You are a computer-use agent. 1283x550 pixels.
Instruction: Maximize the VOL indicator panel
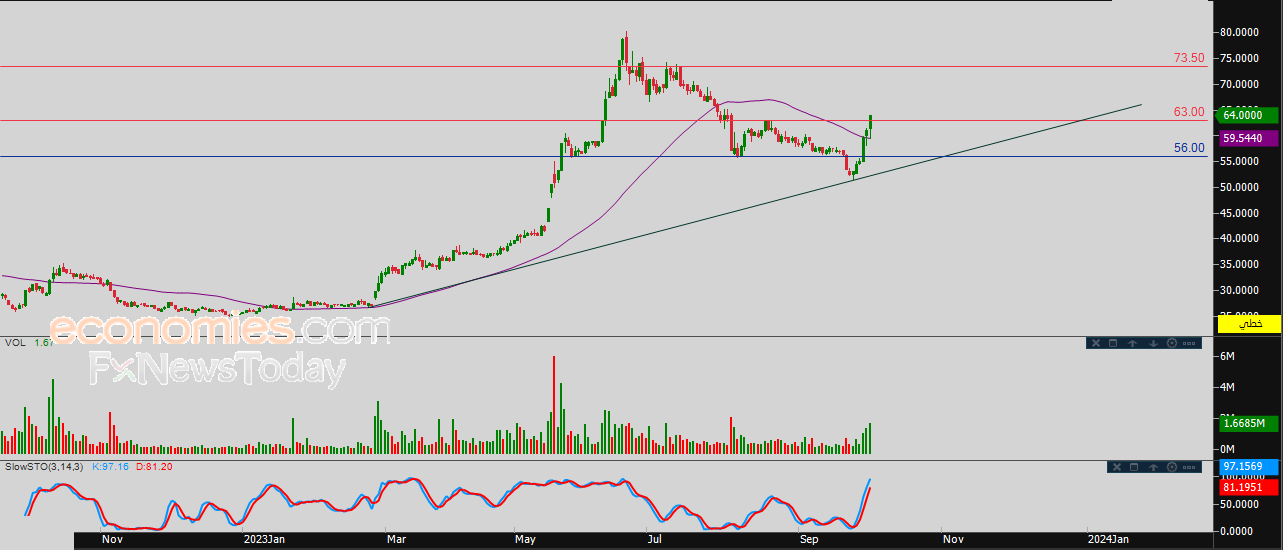[1112, 343]
